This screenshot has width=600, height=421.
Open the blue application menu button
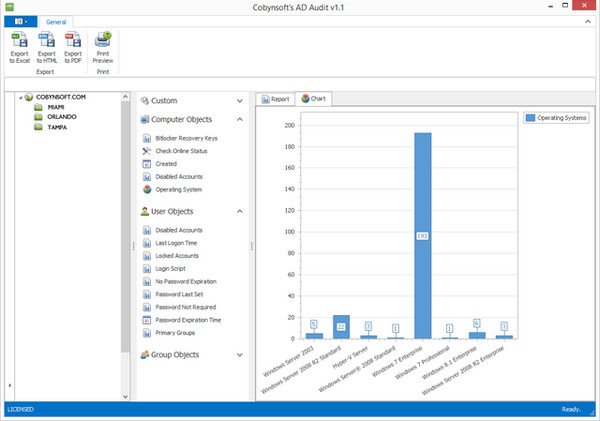click(x=21, y=21)
